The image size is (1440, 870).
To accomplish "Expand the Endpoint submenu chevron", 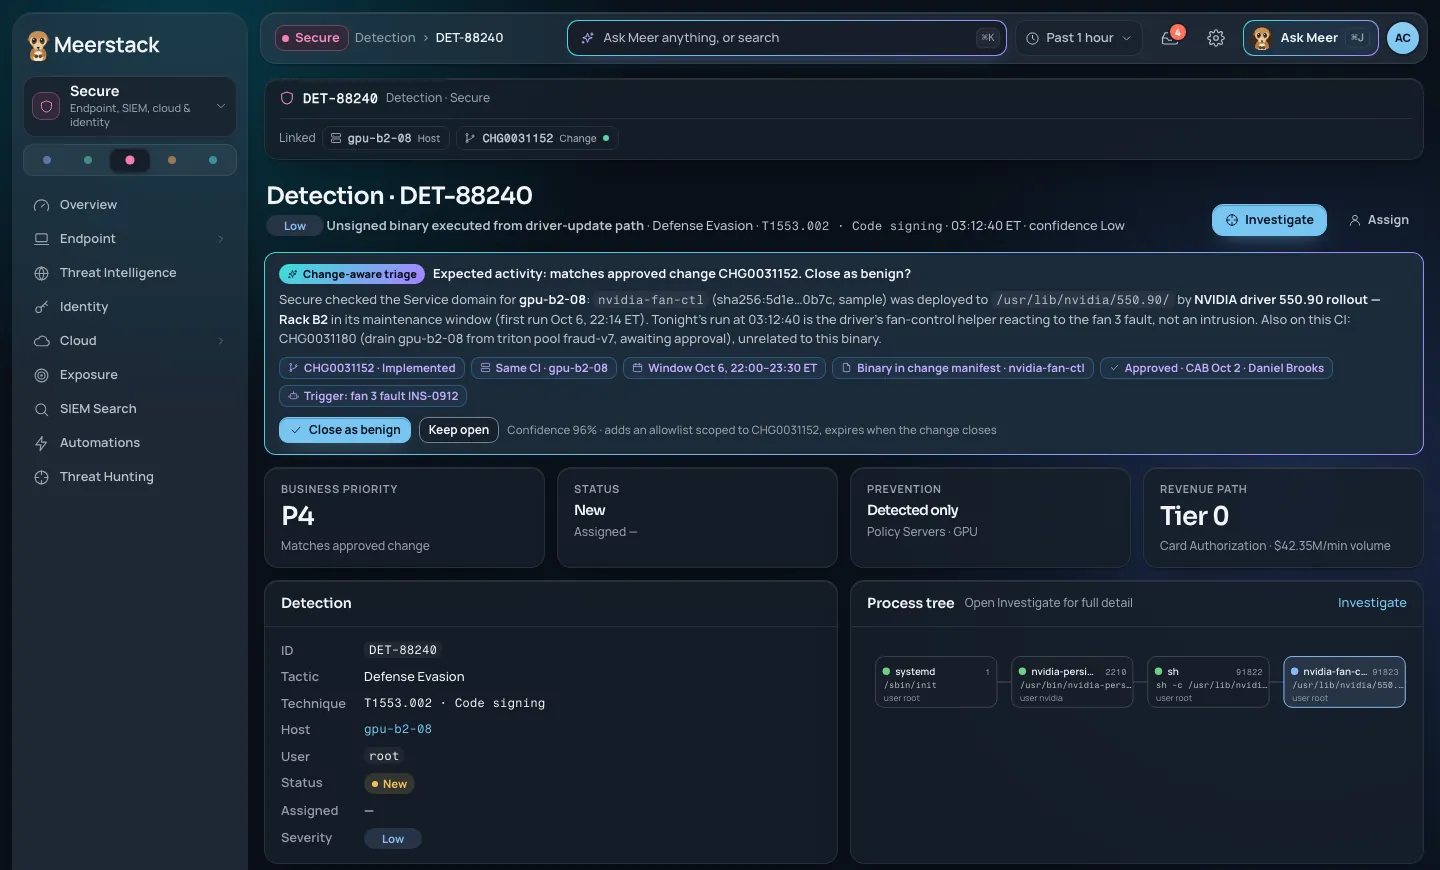I will (221, 239).
